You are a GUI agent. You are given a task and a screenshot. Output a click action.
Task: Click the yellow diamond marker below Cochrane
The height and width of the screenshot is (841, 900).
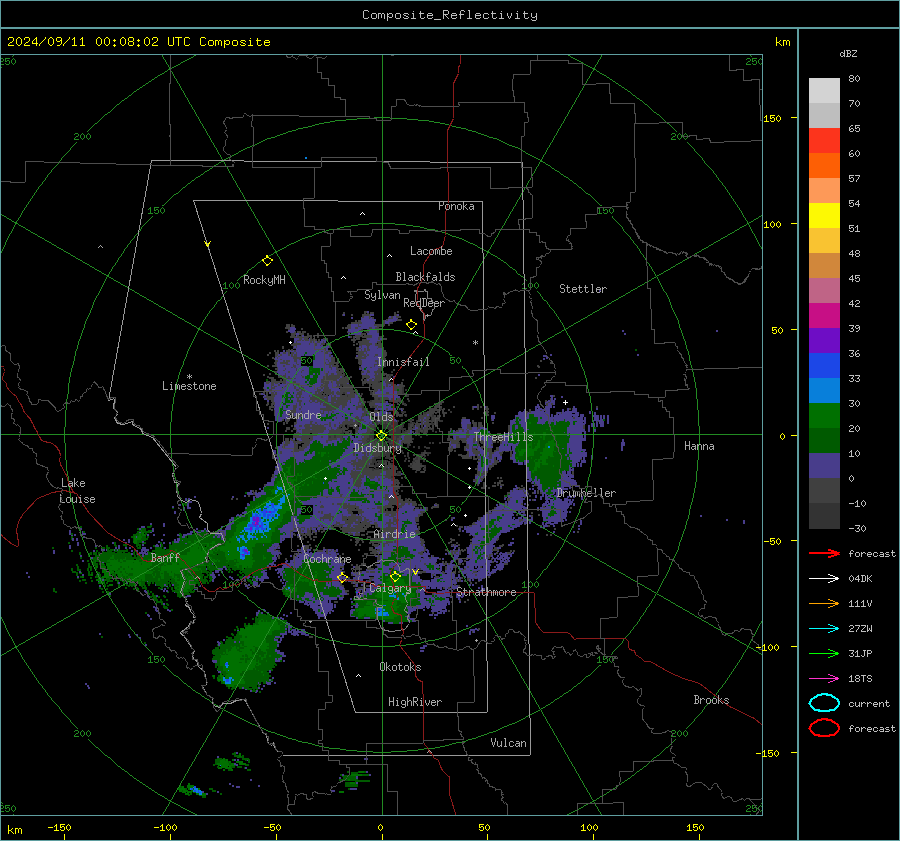[342, 577]
